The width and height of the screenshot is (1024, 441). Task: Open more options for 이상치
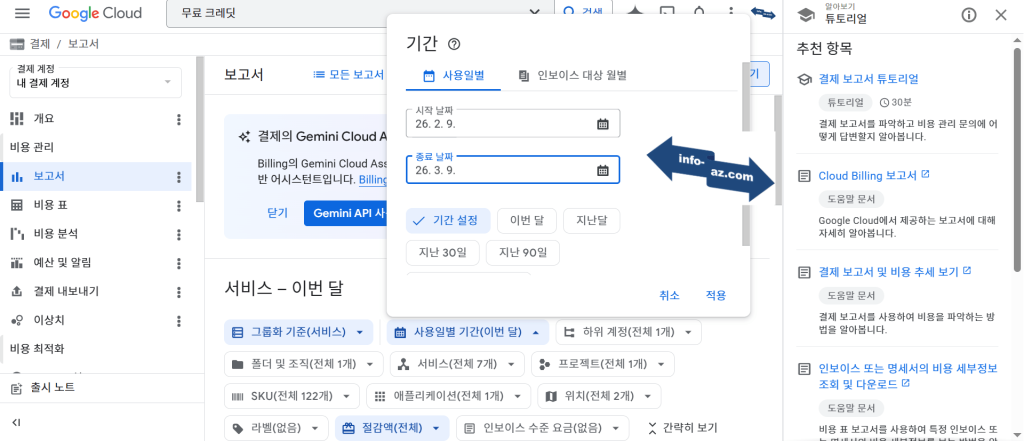click(179, 321)
